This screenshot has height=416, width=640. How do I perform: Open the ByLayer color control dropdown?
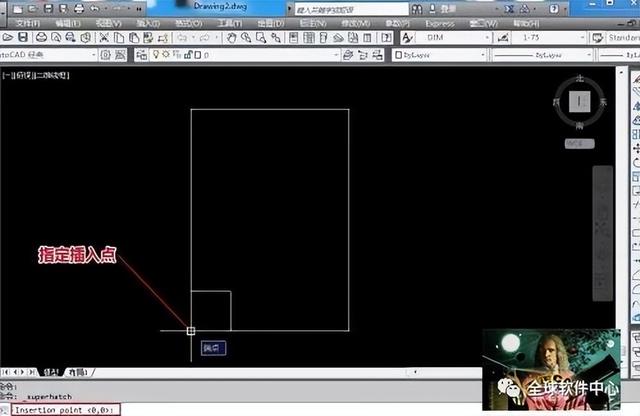point(482,55)
